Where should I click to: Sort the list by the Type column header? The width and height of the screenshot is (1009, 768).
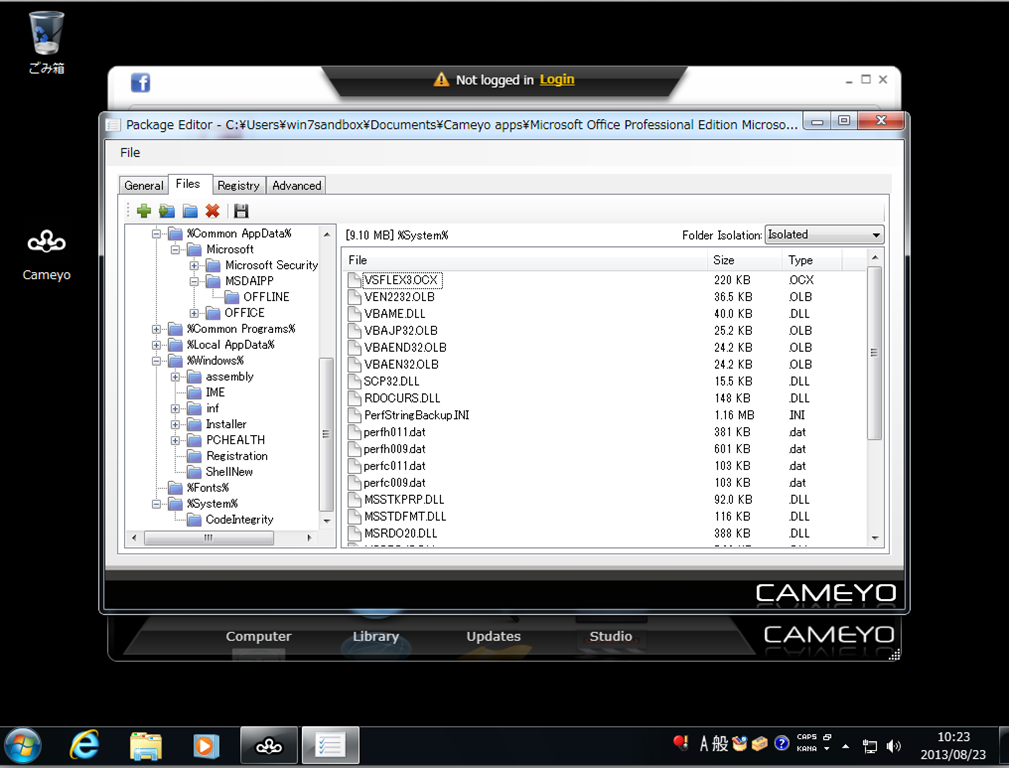pos(811,260)
